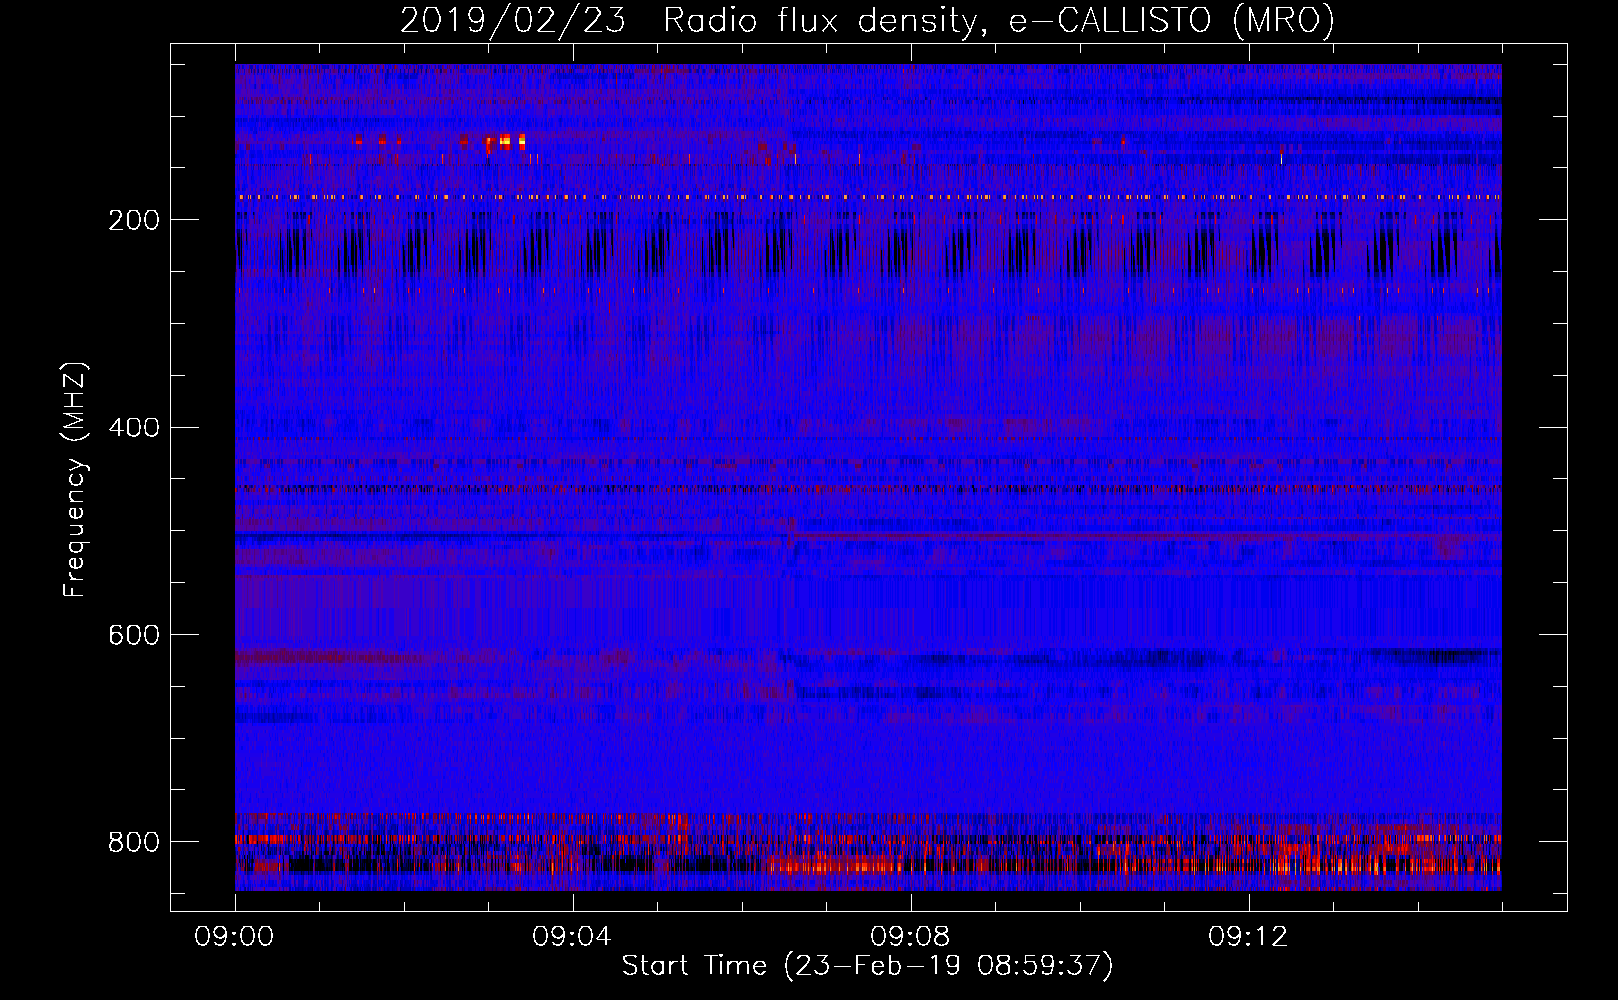Click the 800 frequency tick label
The height and width of the screenshot is (1000, 1618).
click(x=134, y=842)
